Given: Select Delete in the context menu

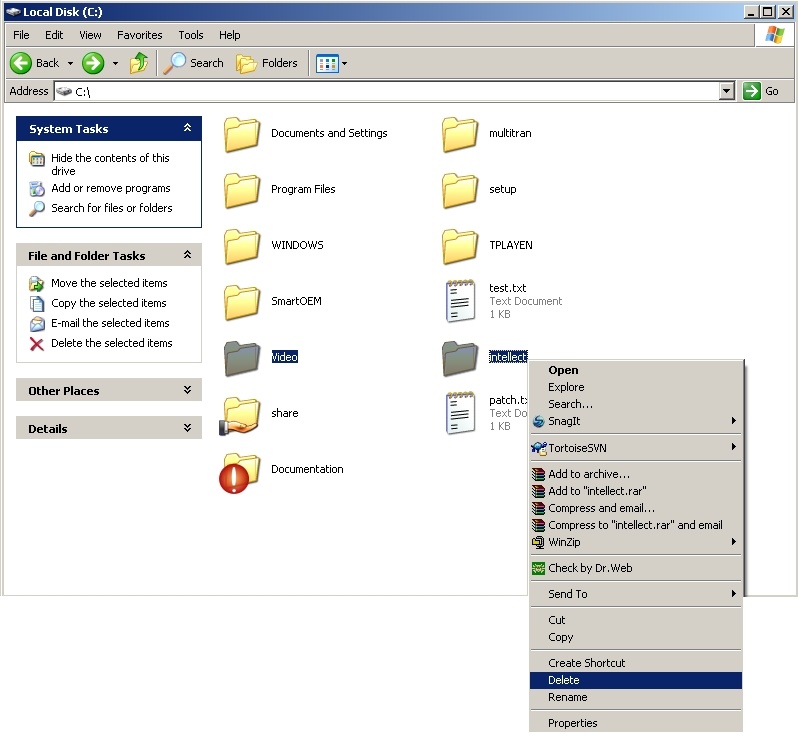Looking at the screenshot, I should [564, 680].
